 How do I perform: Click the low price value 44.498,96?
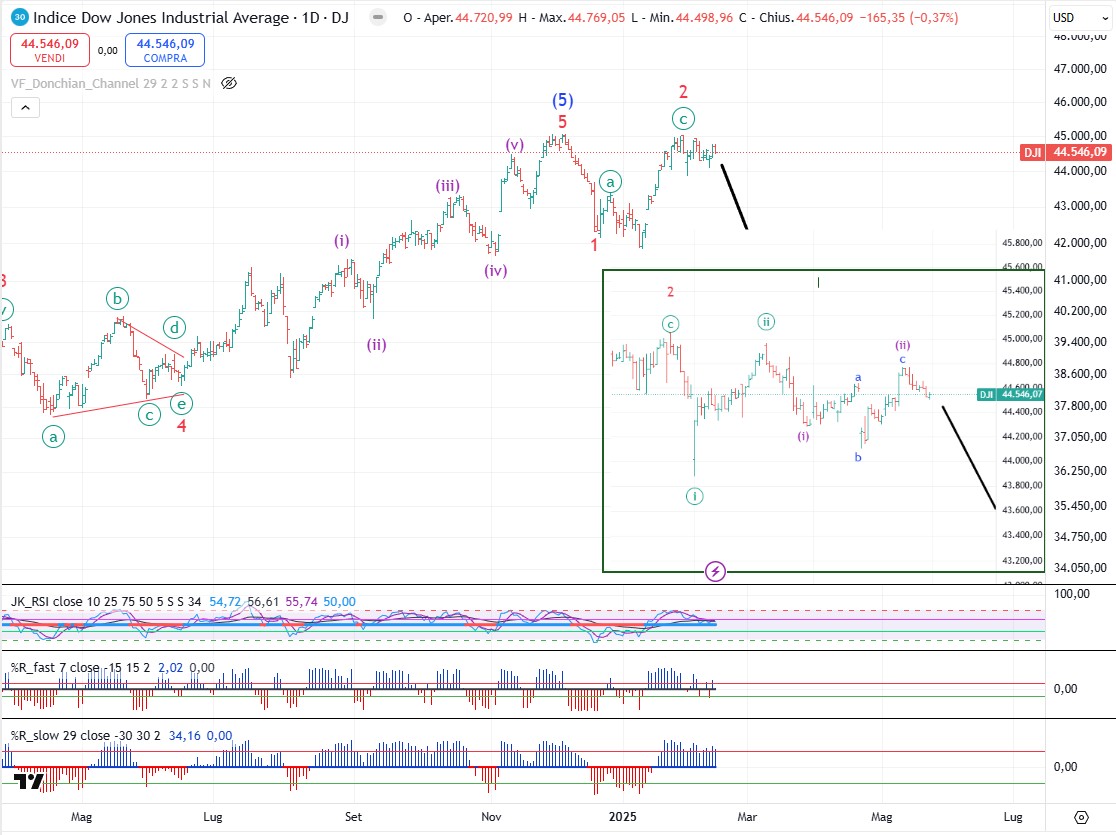click(x=704, y=17)
